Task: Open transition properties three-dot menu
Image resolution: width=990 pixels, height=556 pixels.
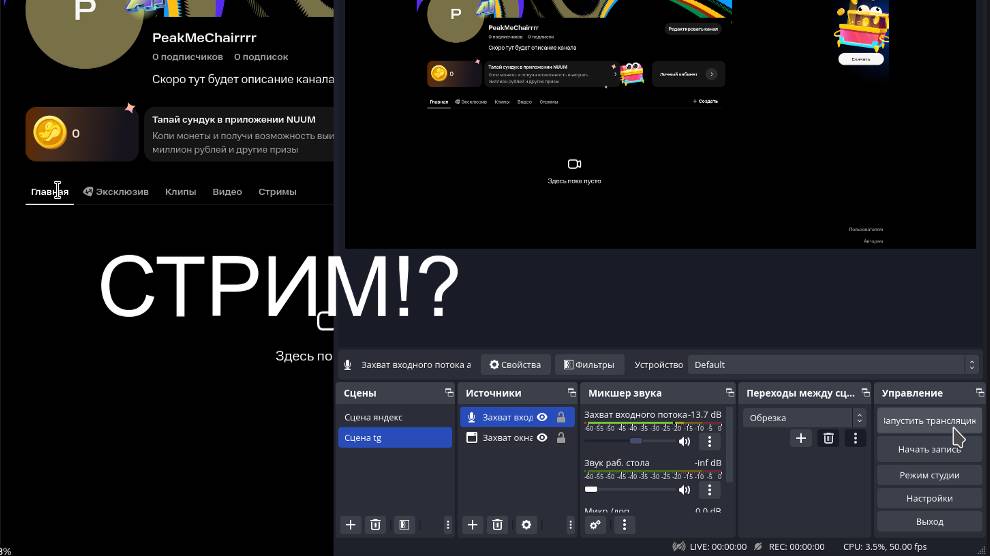Action: (856, 438)
